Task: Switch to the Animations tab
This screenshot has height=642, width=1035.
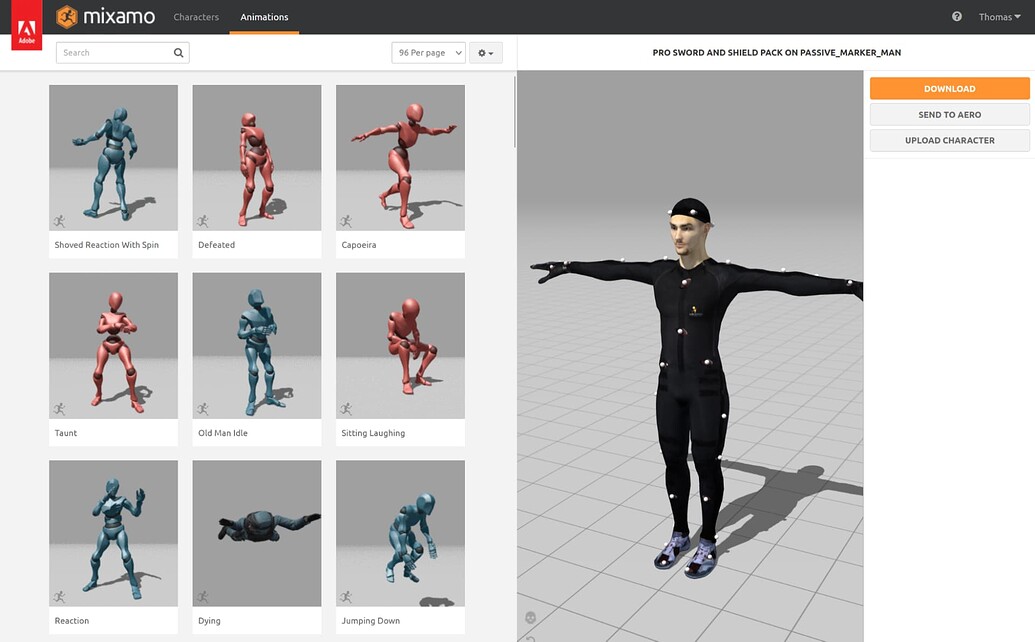Action: click(263, 16)
